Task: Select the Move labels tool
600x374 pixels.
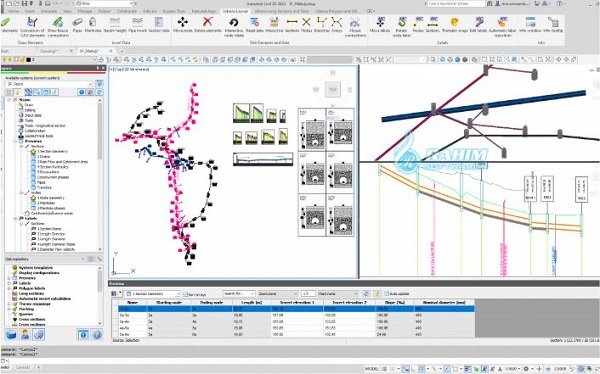Action: click(x=380, y=25)
